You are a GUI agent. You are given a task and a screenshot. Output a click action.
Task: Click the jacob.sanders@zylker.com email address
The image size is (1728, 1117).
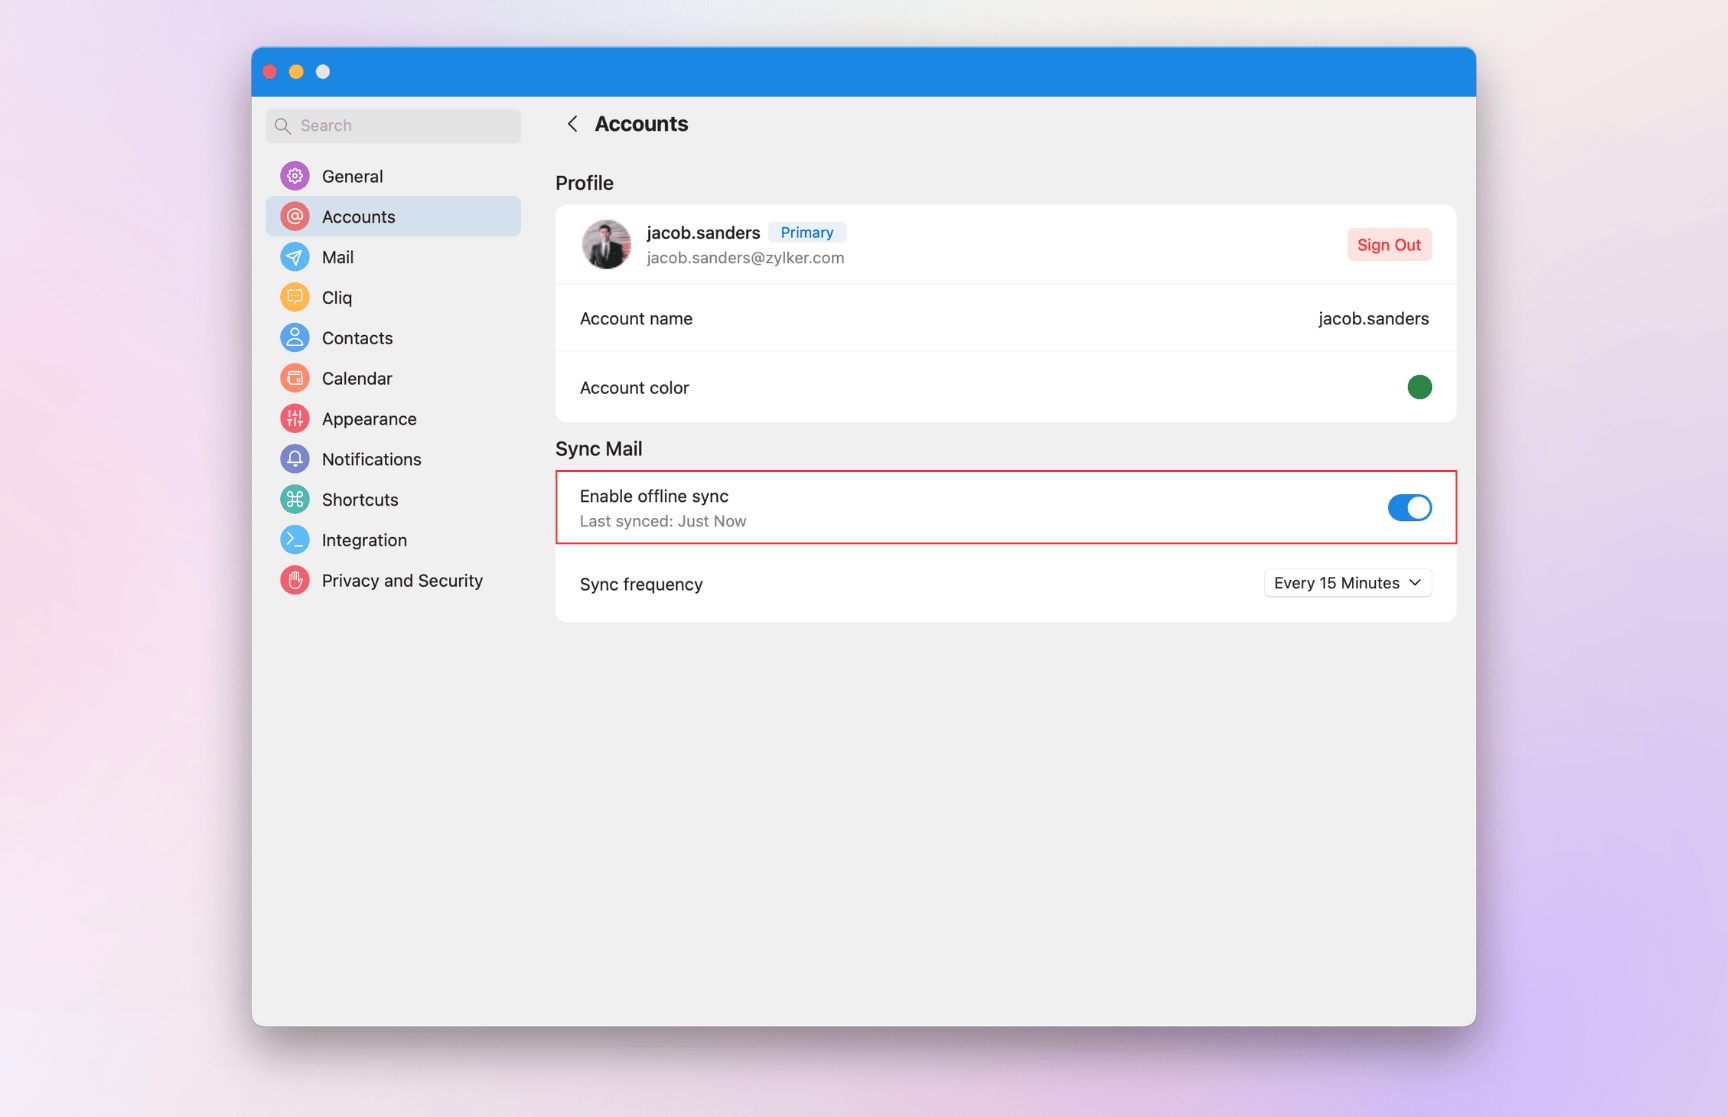745,258
